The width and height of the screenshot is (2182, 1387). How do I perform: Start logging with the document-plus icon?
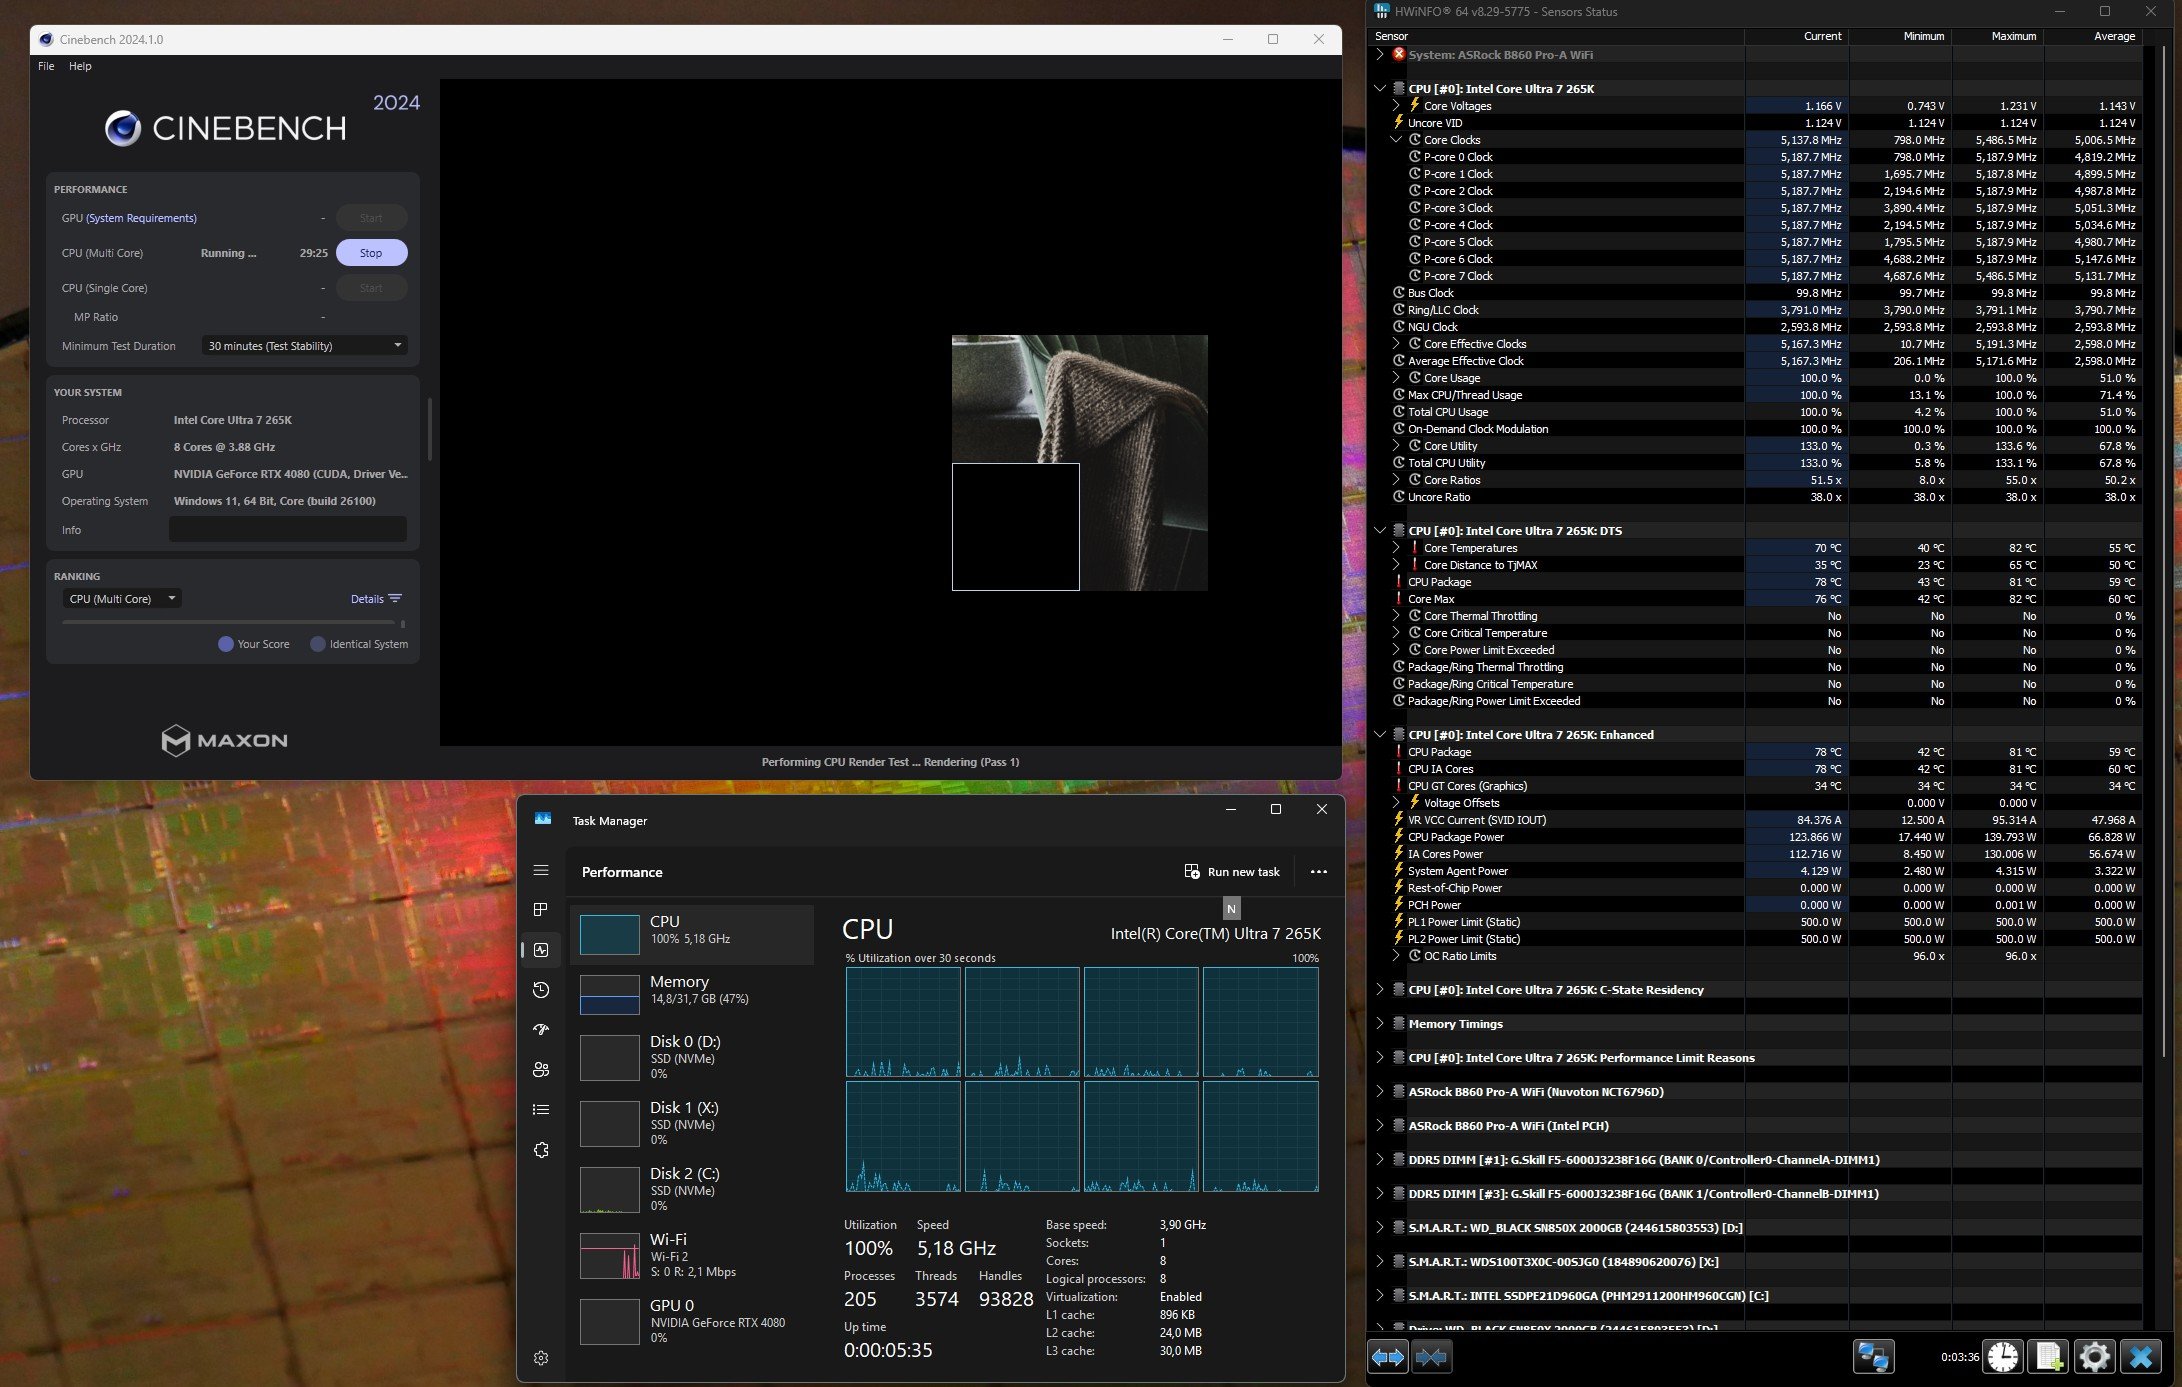click(2048, 1357)
